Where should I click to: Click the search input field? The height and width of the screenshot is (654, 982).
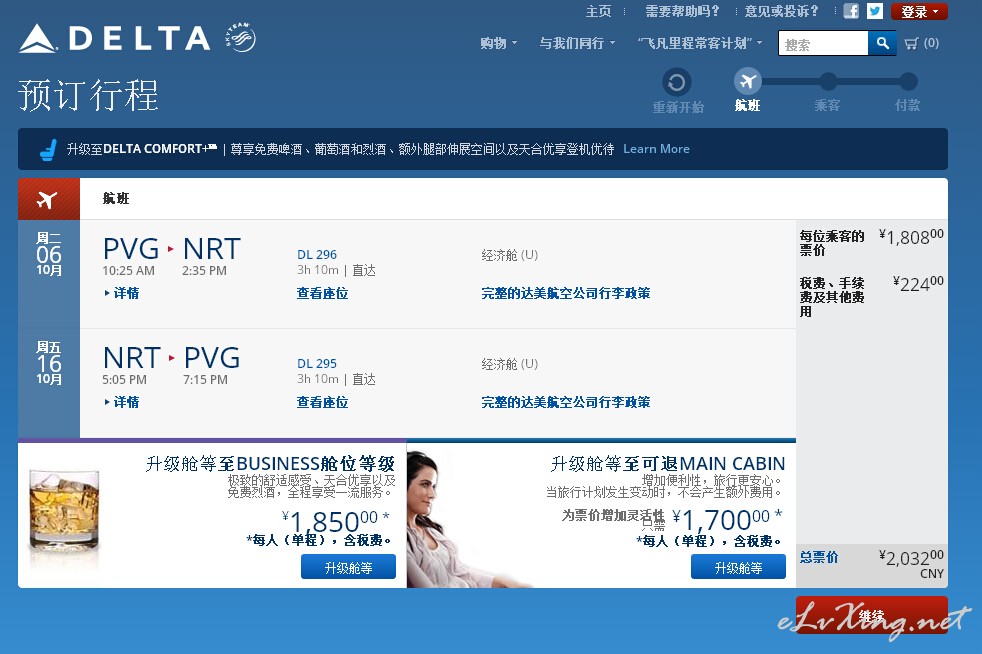point(823,43)
